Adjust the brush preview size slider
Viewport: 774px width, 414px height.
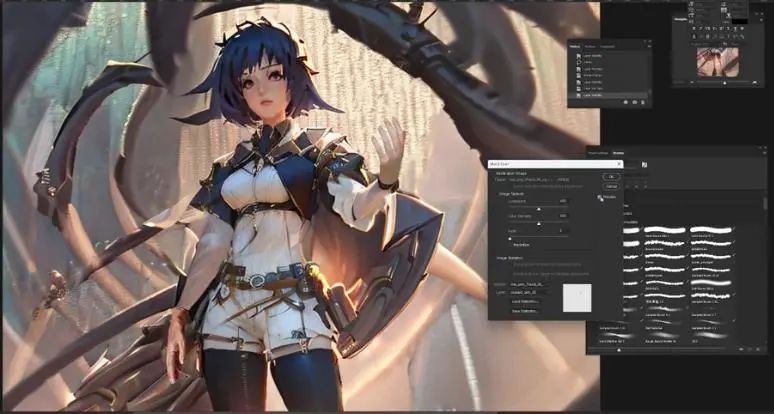coord(619,350)
